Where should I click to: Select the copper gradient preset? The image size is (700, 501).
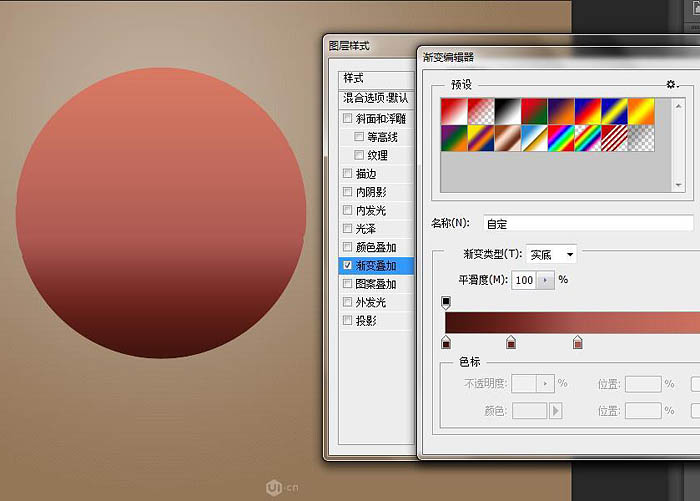click(x=509, y=136)
